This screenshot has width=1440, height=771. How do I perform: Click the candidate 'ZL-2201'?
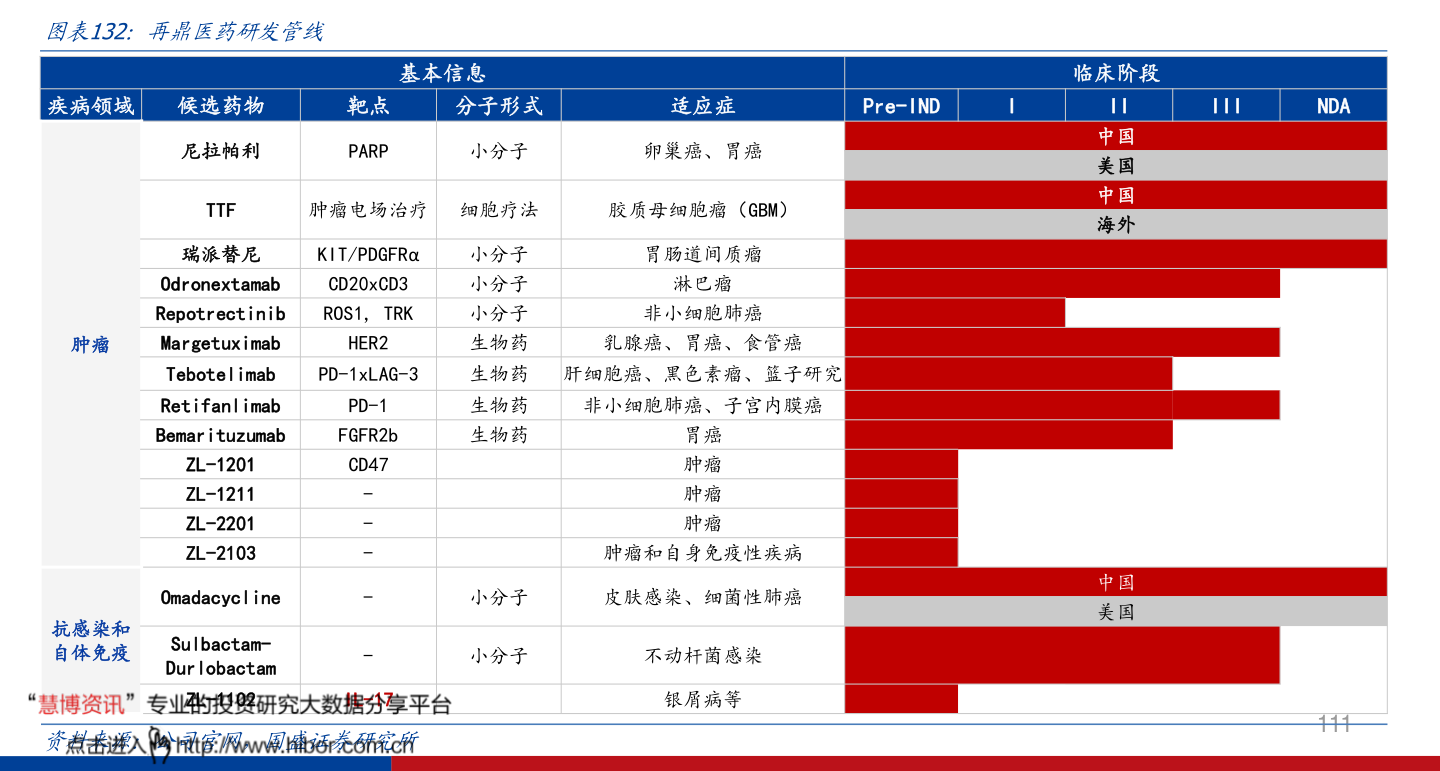(x=220, y=523)
